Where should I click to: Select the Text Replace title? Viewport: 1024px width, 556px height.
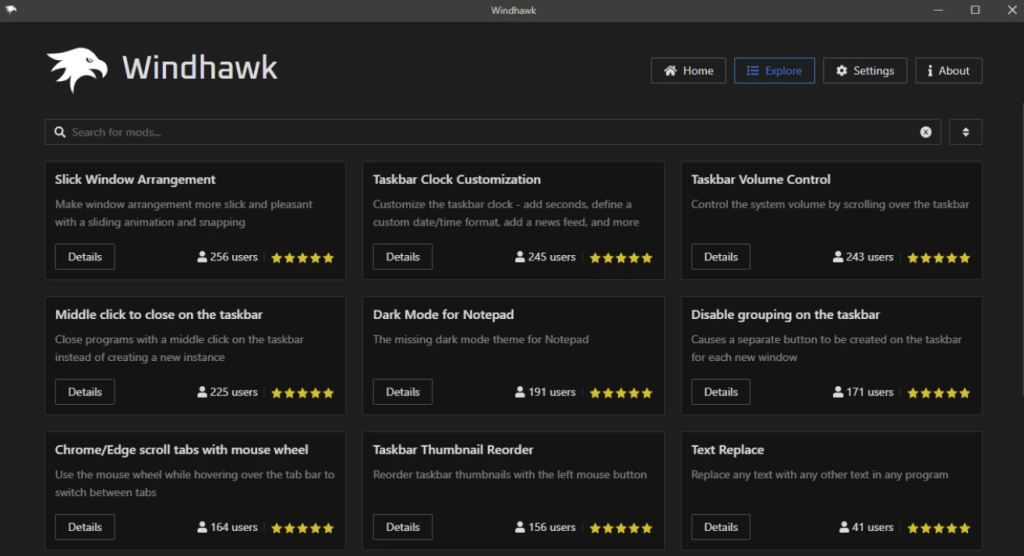[728, 450]
